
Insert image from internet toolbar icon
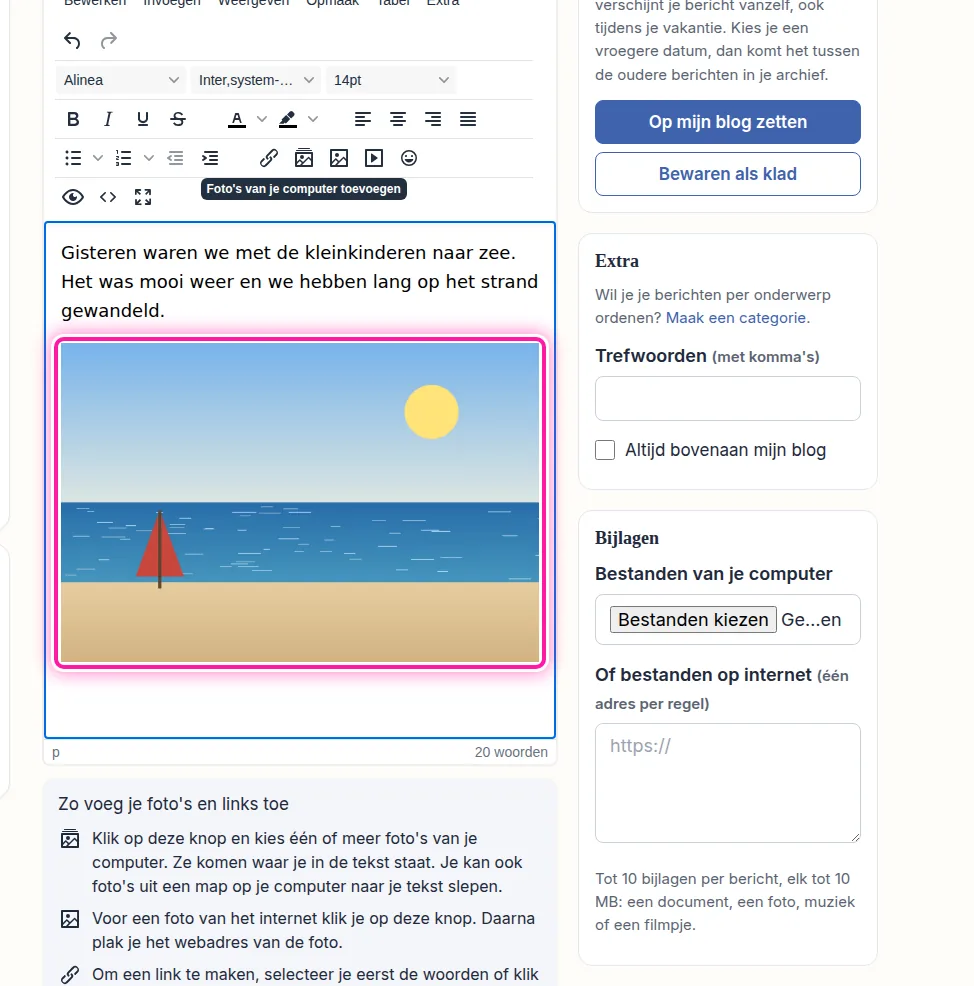coord(339,158)
